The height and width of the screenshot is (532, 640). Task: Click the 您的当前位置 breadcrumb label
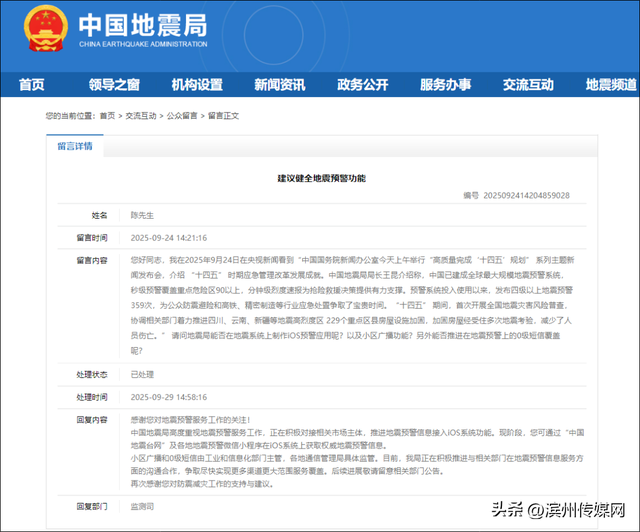(71, 116)
